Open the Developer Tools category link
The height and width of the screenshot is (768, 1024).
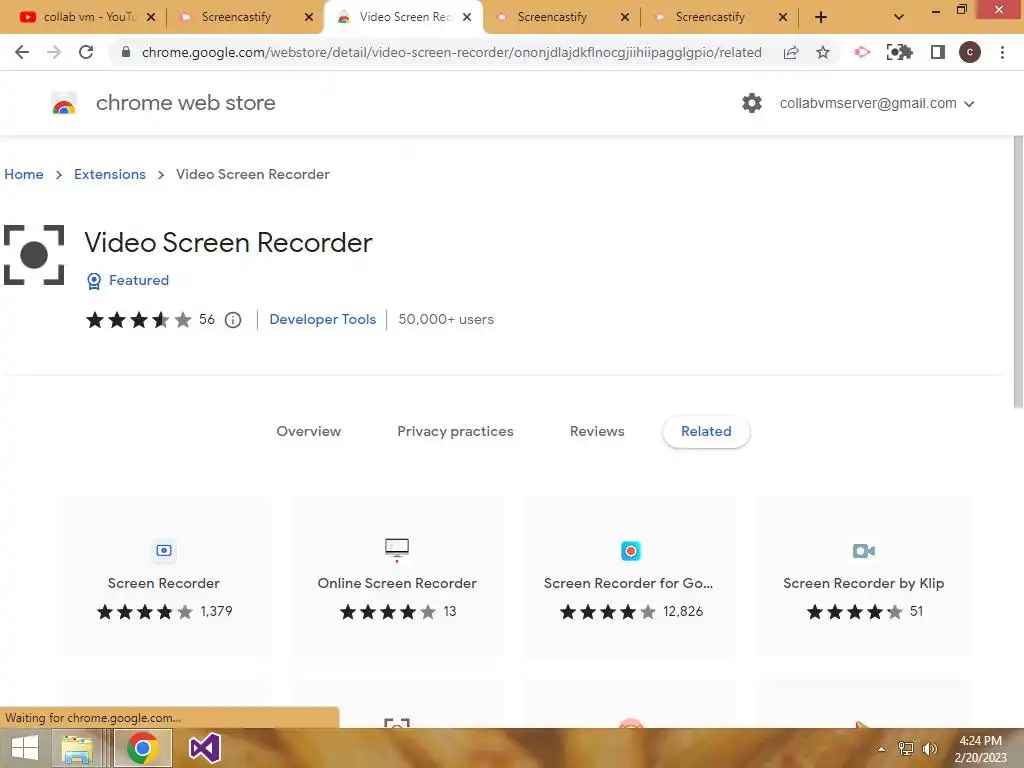(x=323, y=319)
